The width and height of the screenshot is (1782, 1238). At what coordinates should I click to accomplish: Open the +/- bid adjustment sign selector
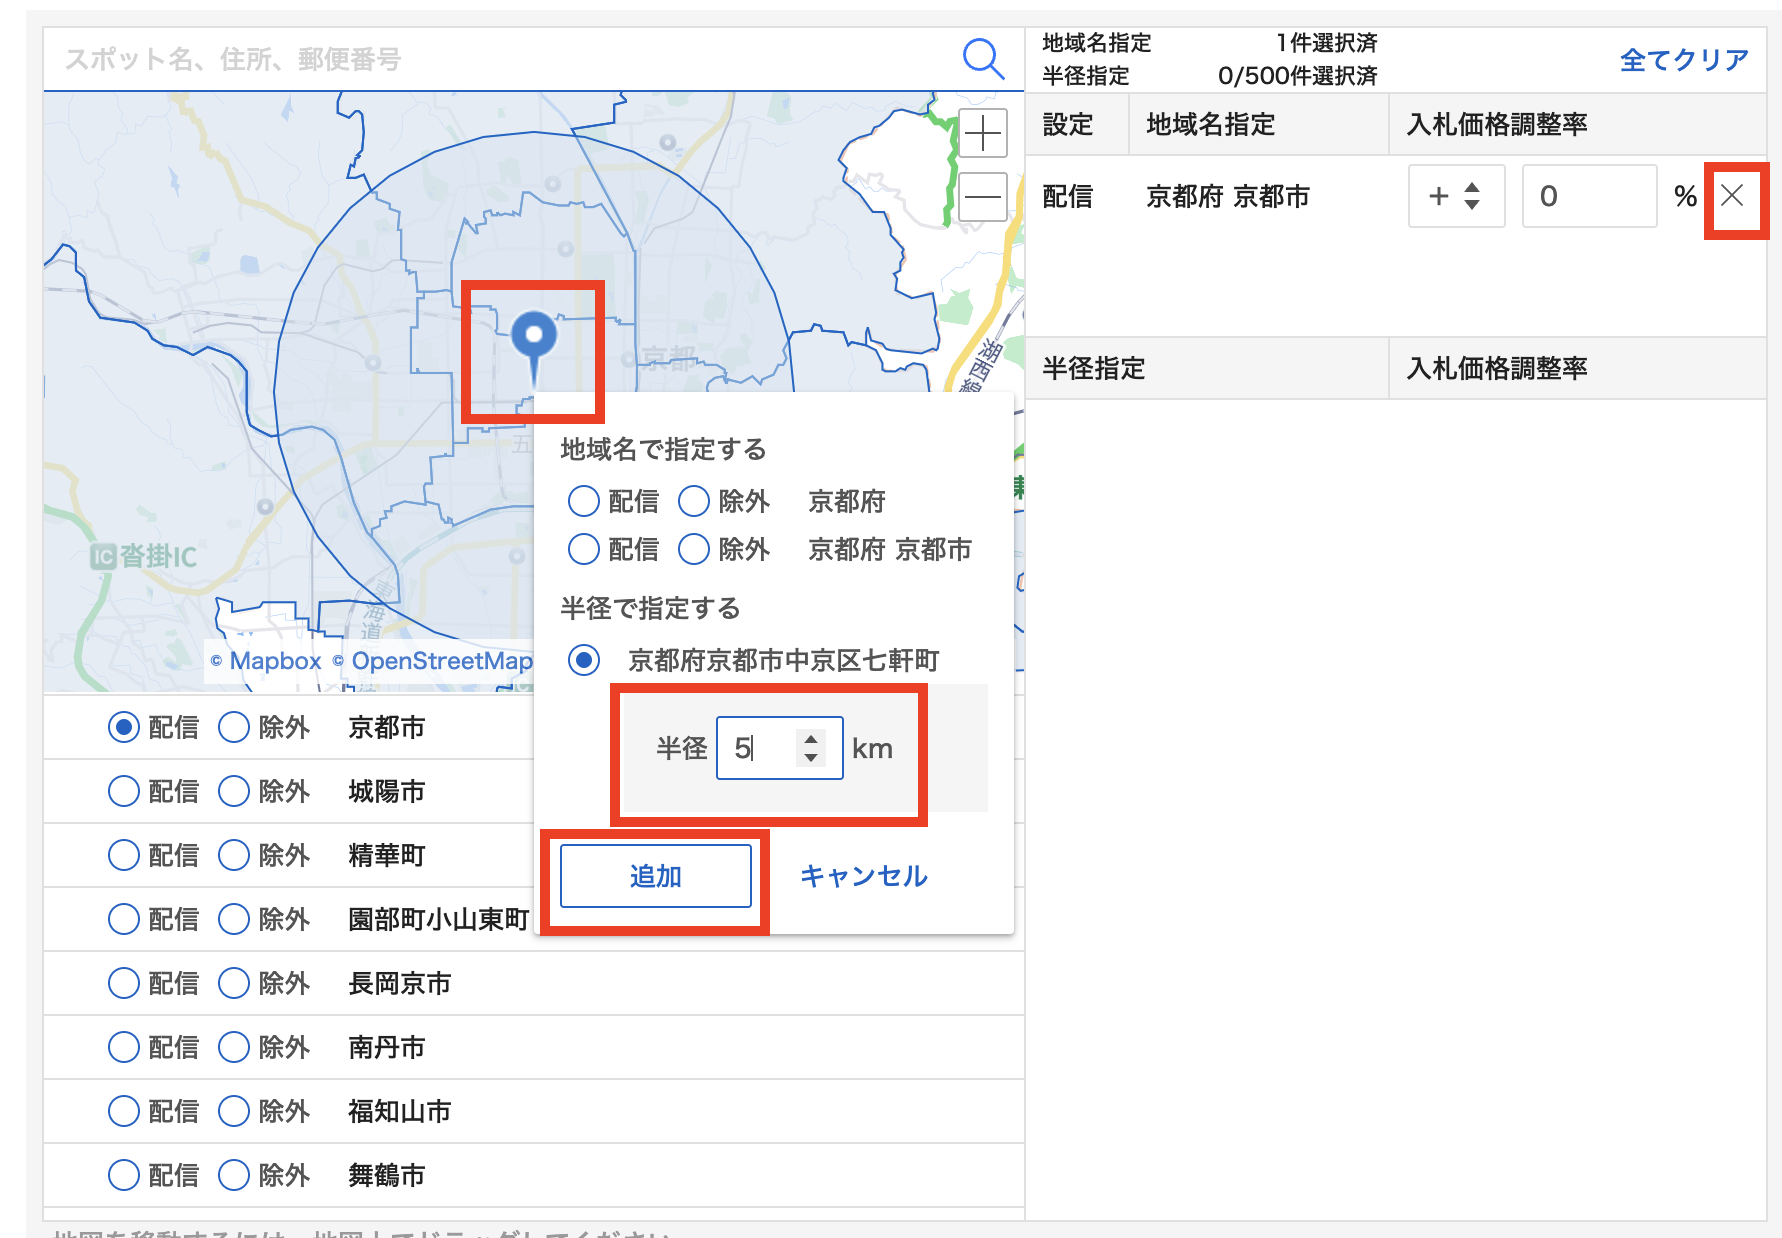pos(1455,196)
